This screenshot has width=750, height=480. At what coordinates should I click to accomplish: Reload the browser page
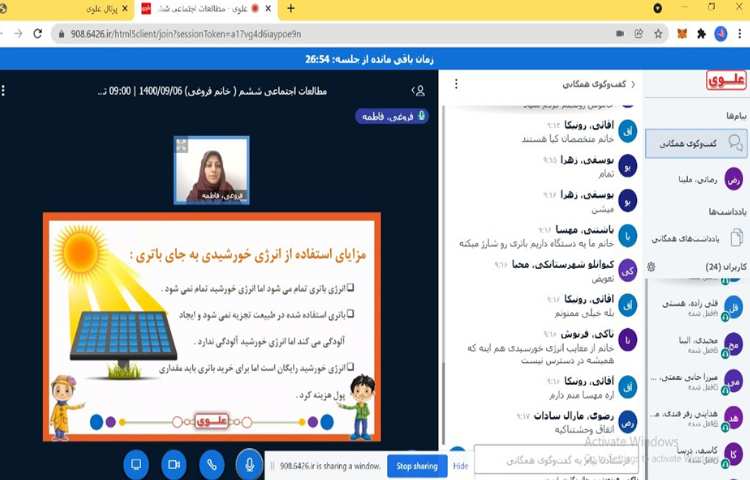[x=38, y=33]
